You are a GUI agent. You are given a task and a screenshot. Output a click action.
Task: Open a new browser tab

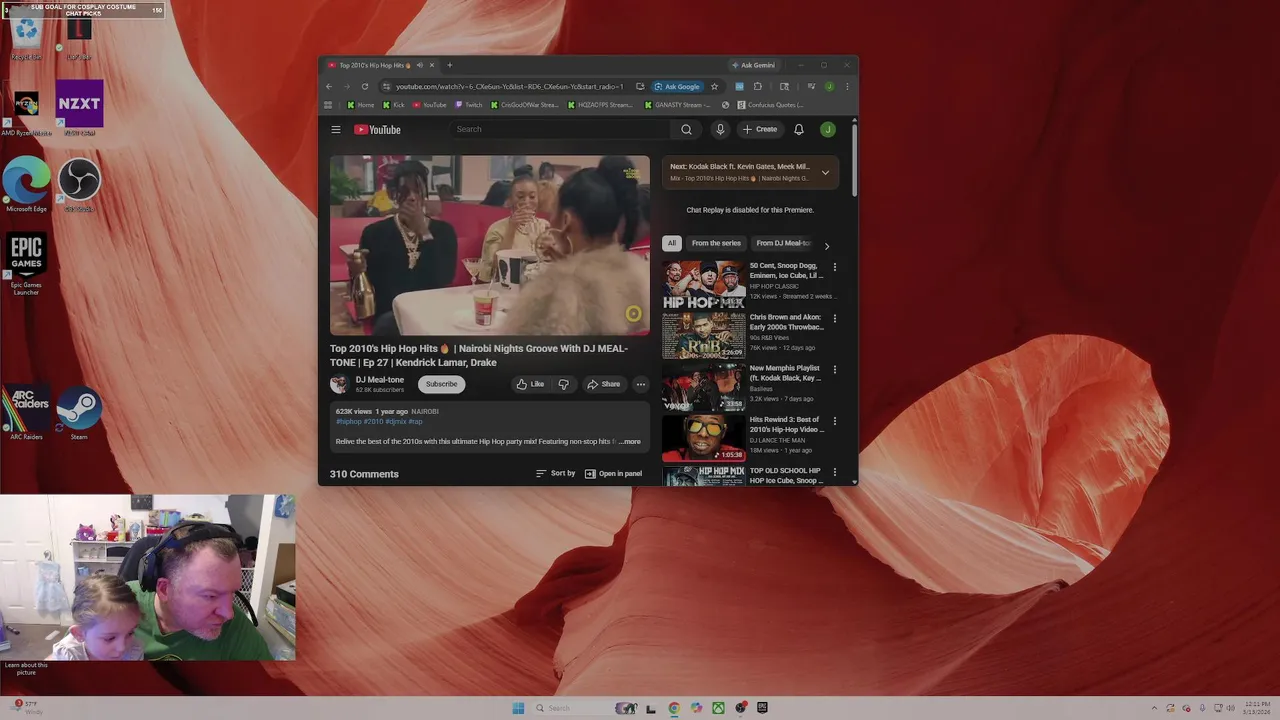449,65
